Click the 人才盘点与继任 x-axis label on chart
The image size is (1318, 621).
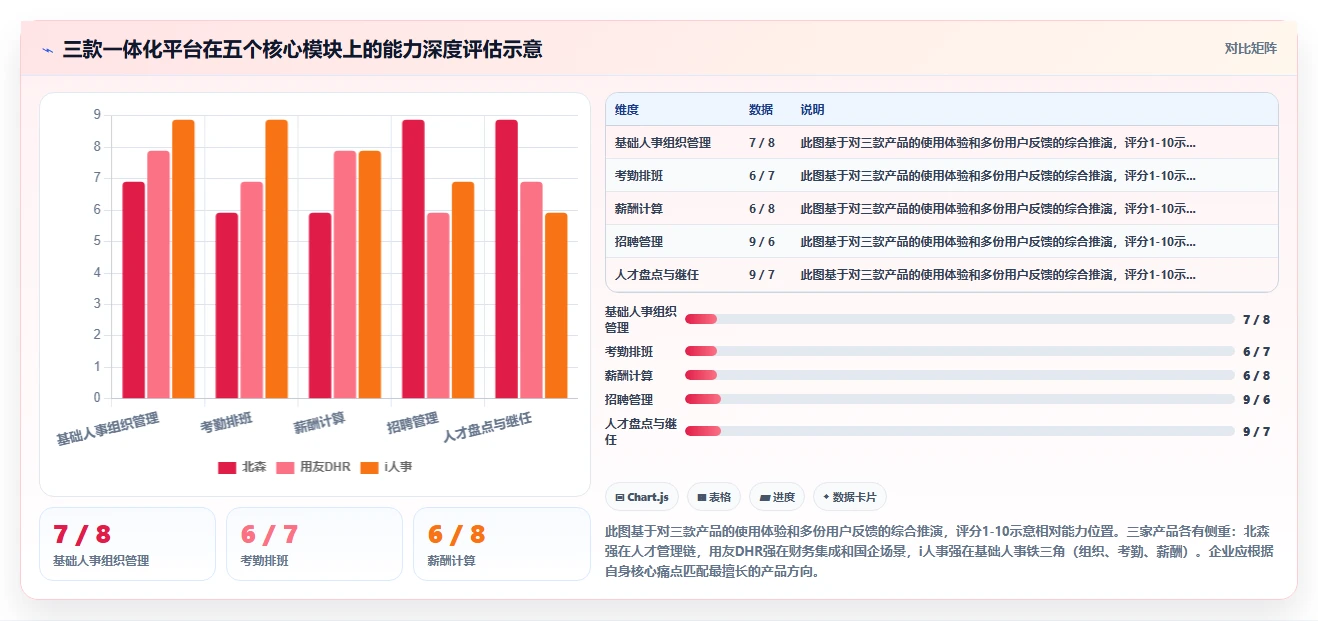pos(487,427)
